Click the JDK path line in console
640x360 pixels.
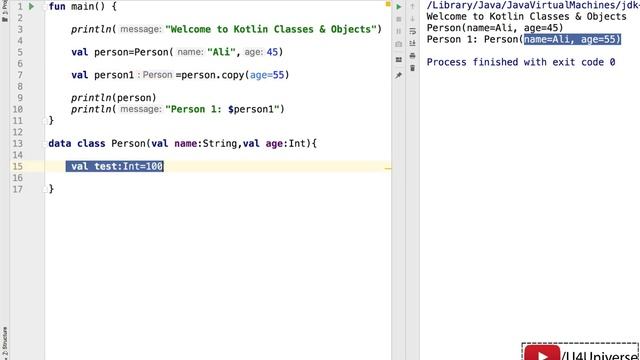coord(533,5)
